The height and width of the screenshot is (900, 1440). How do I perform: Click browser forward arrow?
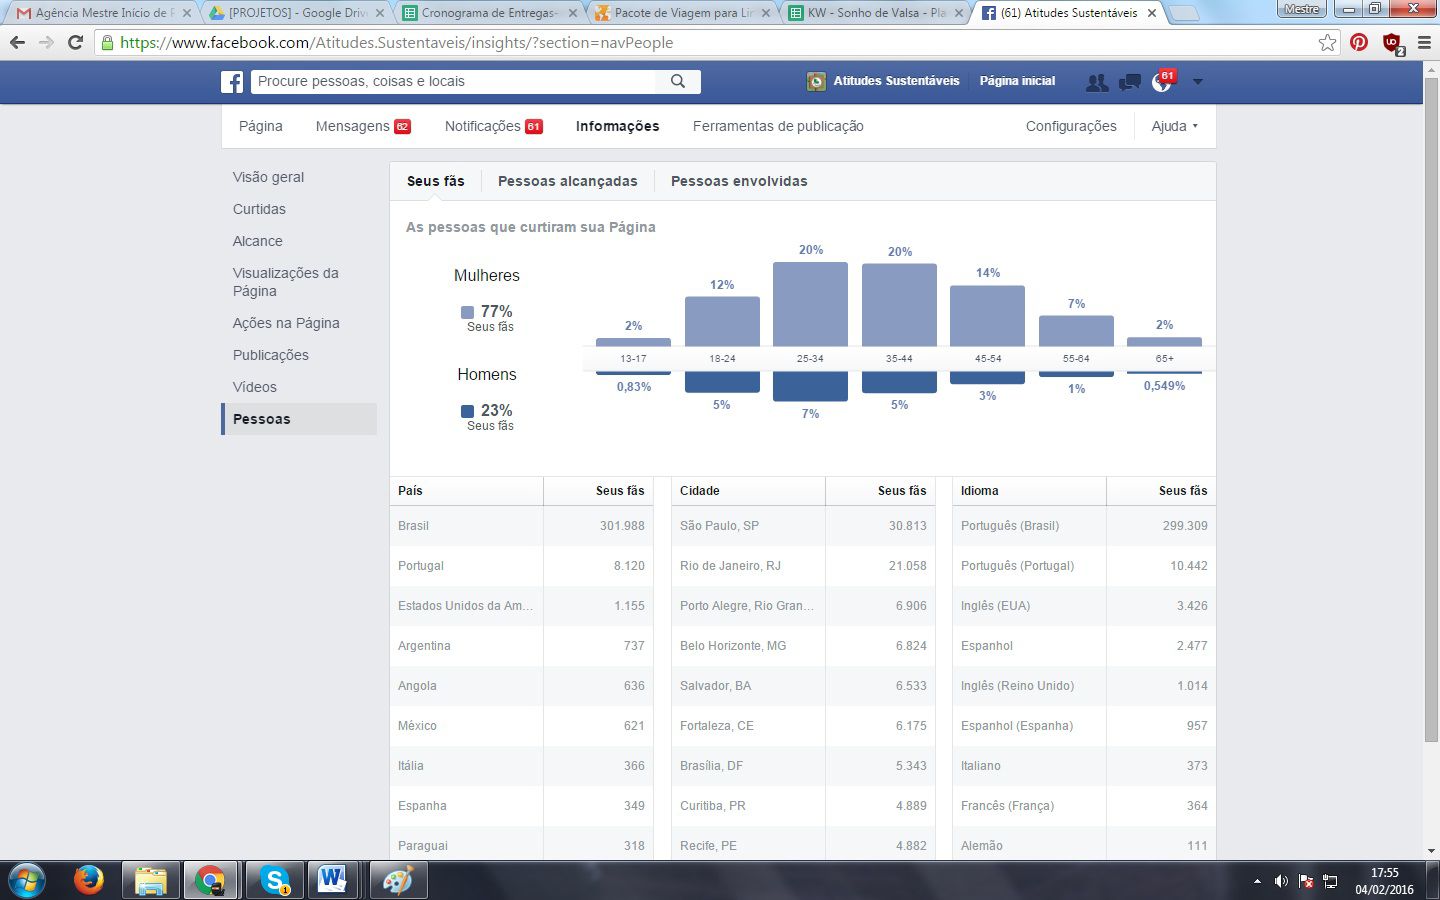[x=46, y=43]
